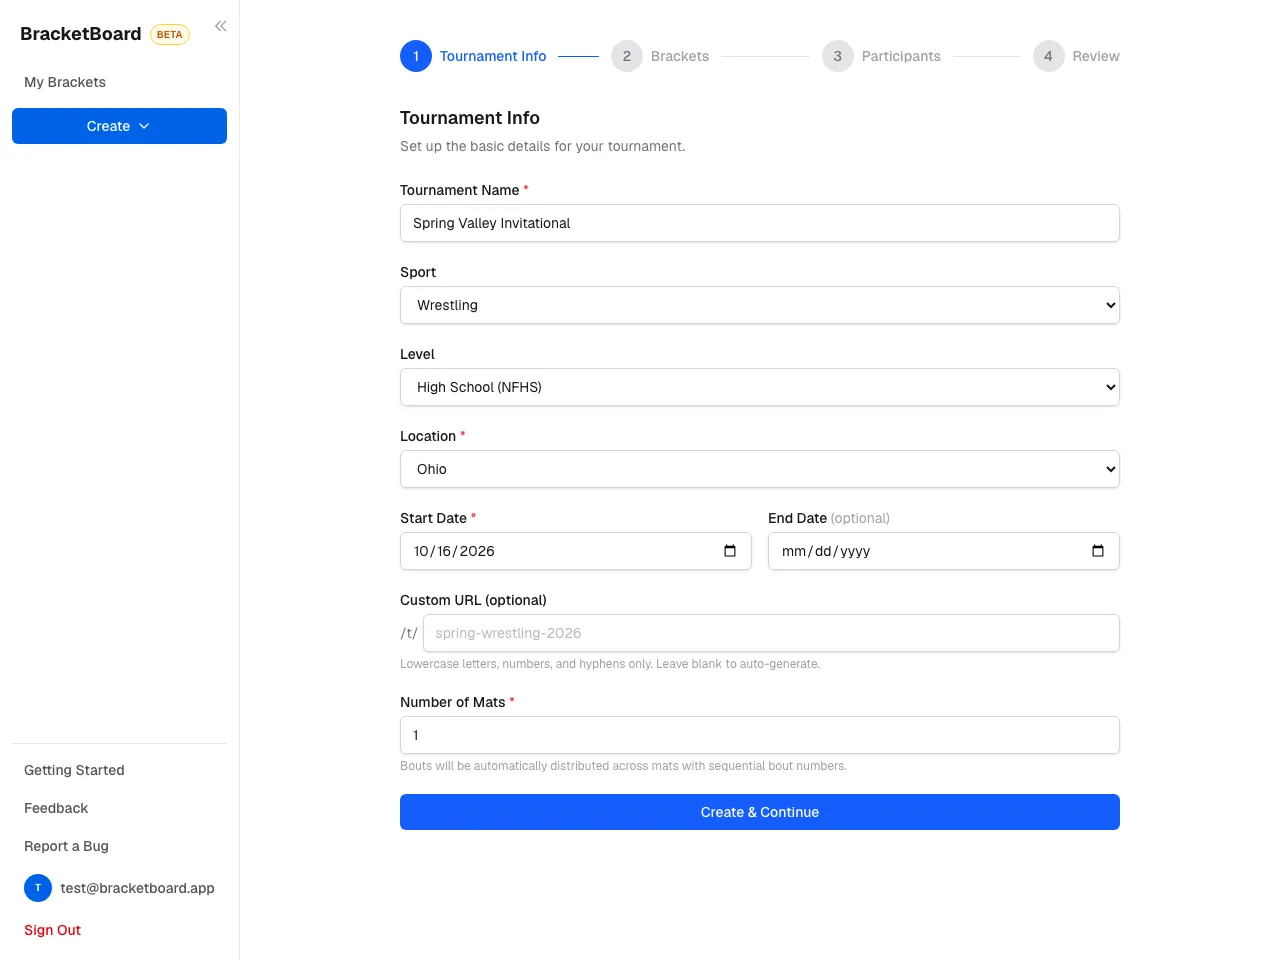This screenshot has height=960, width=1280.
Task: Open the Level dropdown showing High School
Action: [x=760, y=387]
